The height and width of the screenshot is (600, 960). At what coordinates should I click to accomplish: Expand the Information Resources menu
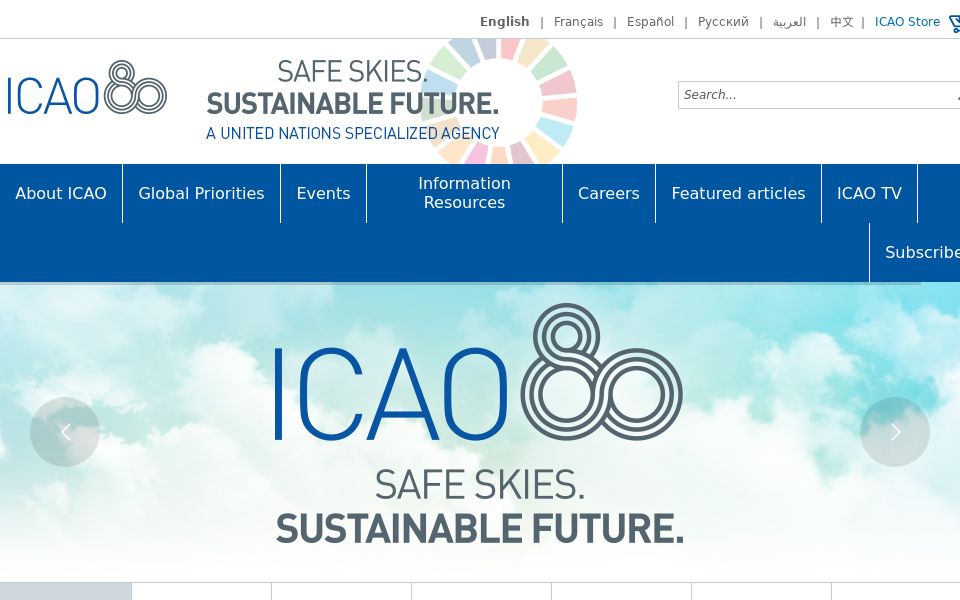[x=464, y=193]
